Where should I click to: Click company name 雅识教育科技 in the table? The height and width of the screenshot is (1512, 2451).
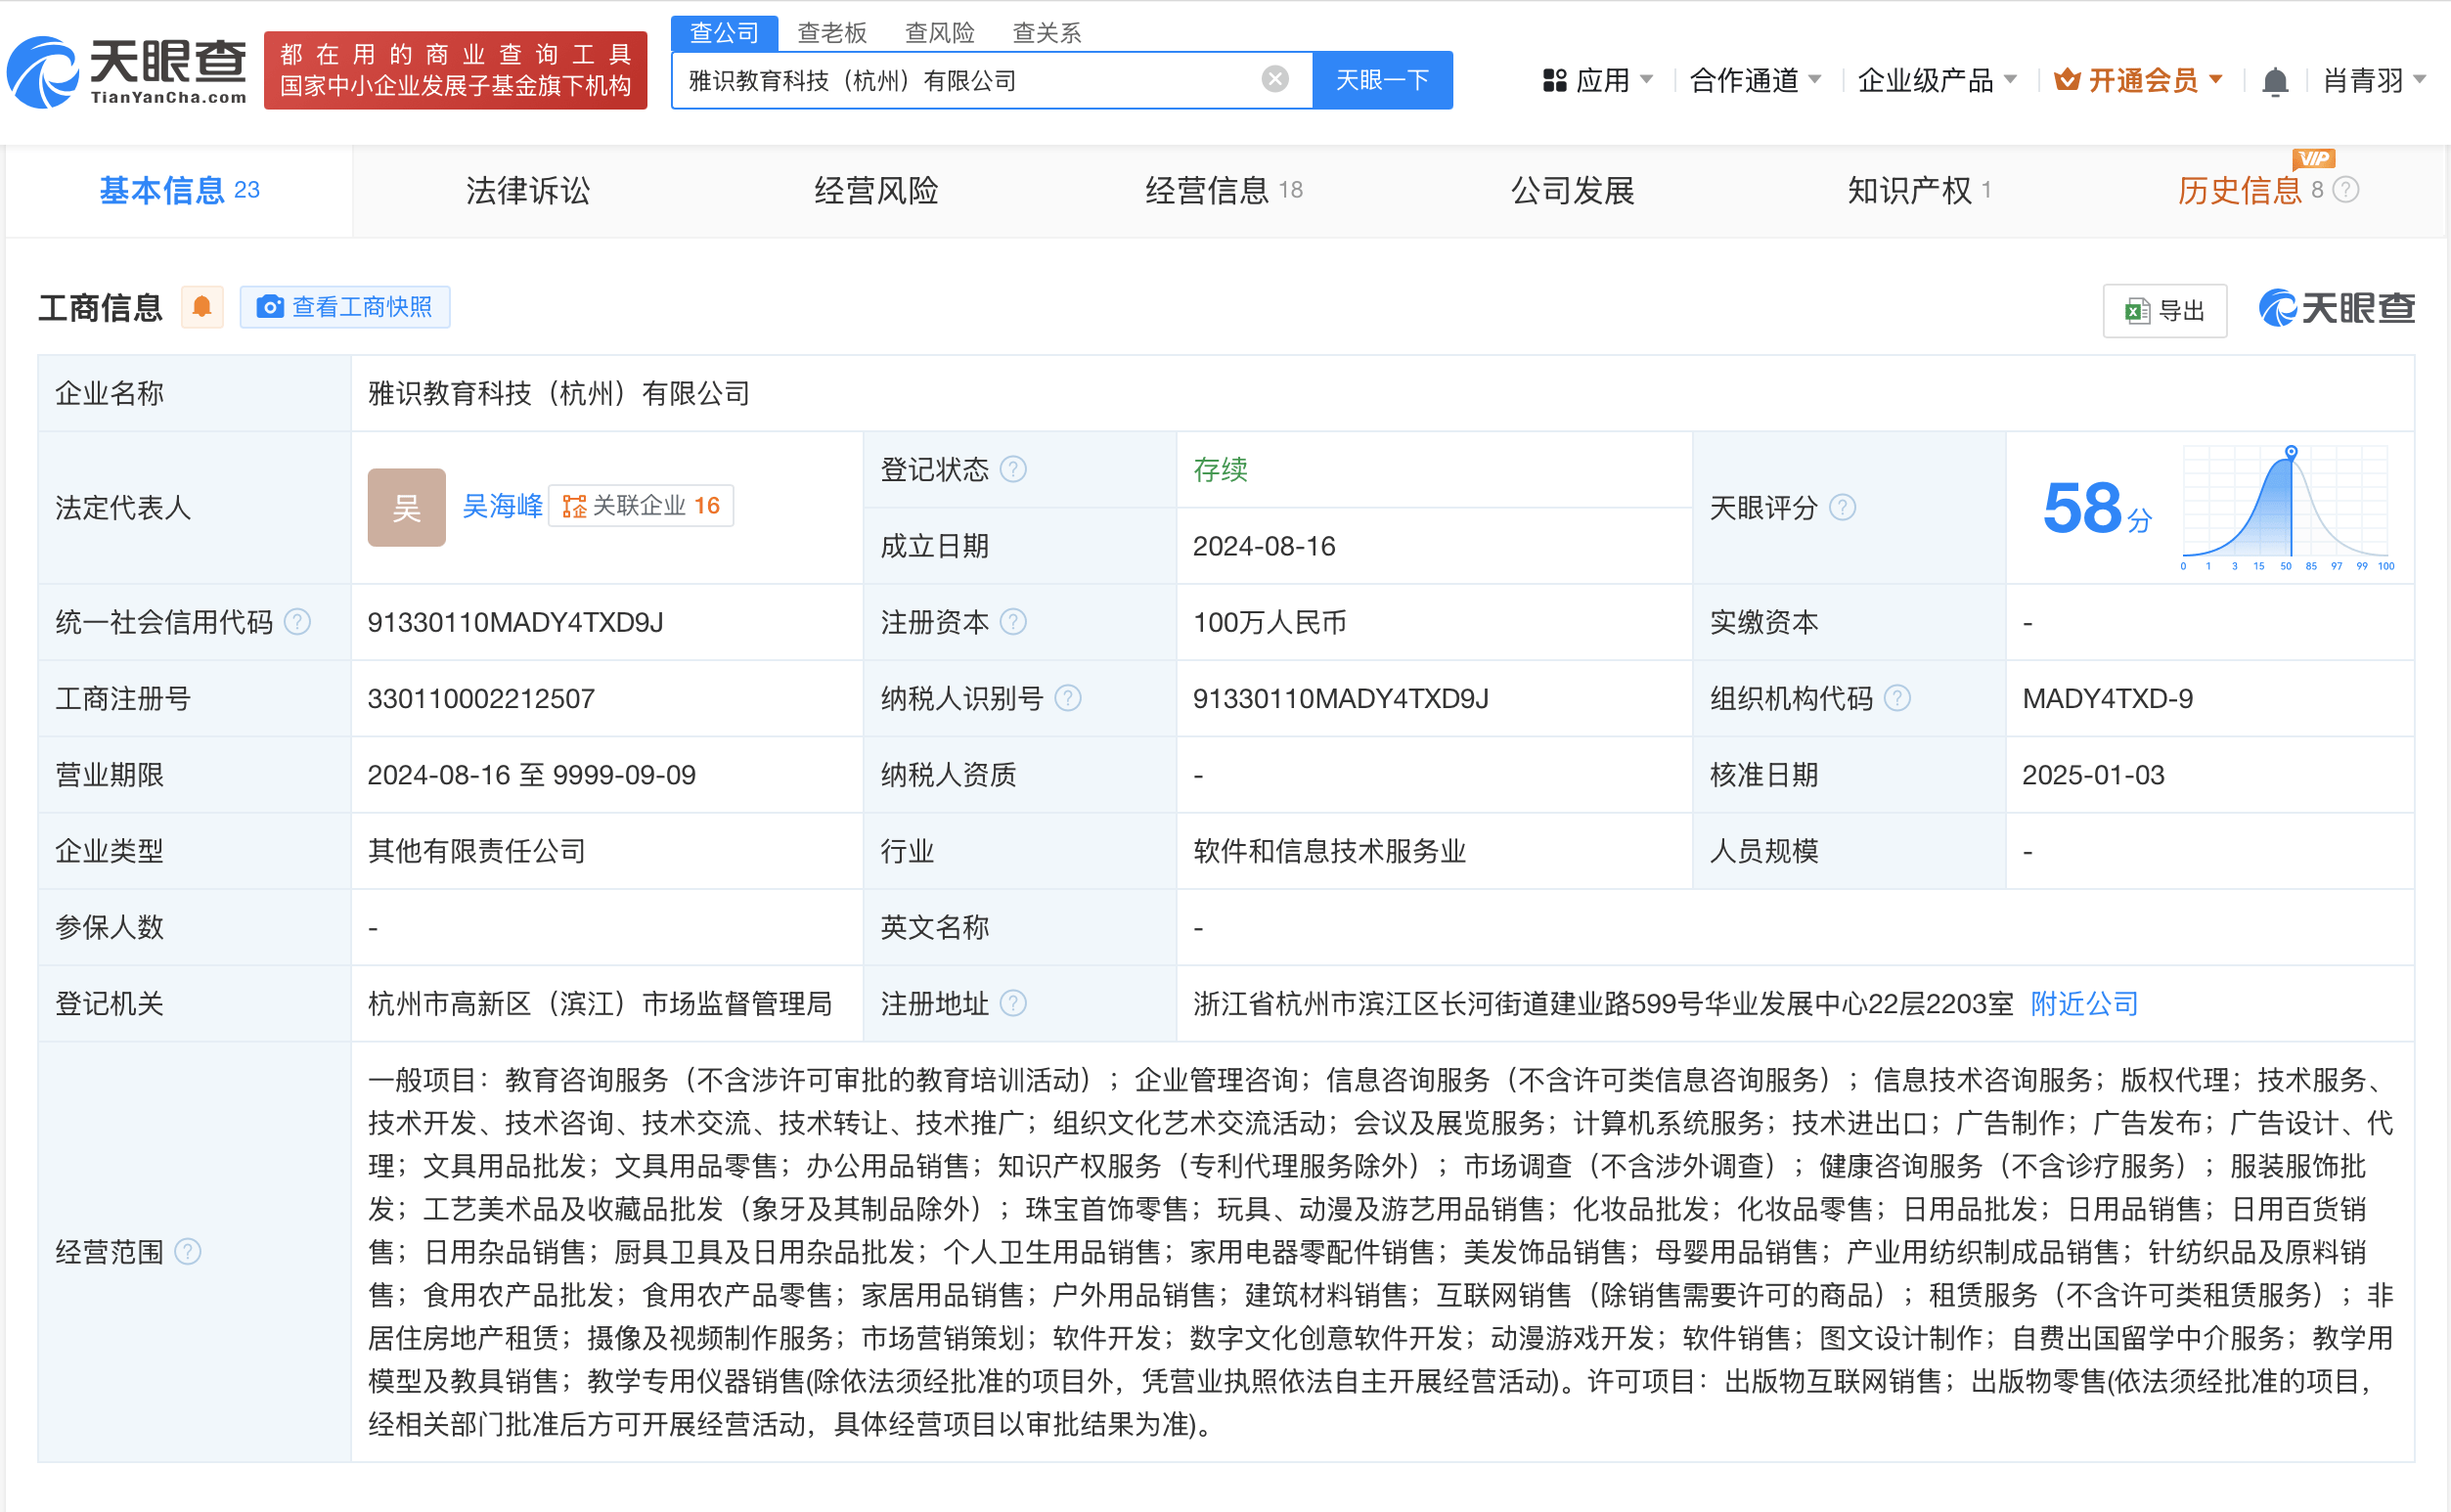tap(559, 393)
